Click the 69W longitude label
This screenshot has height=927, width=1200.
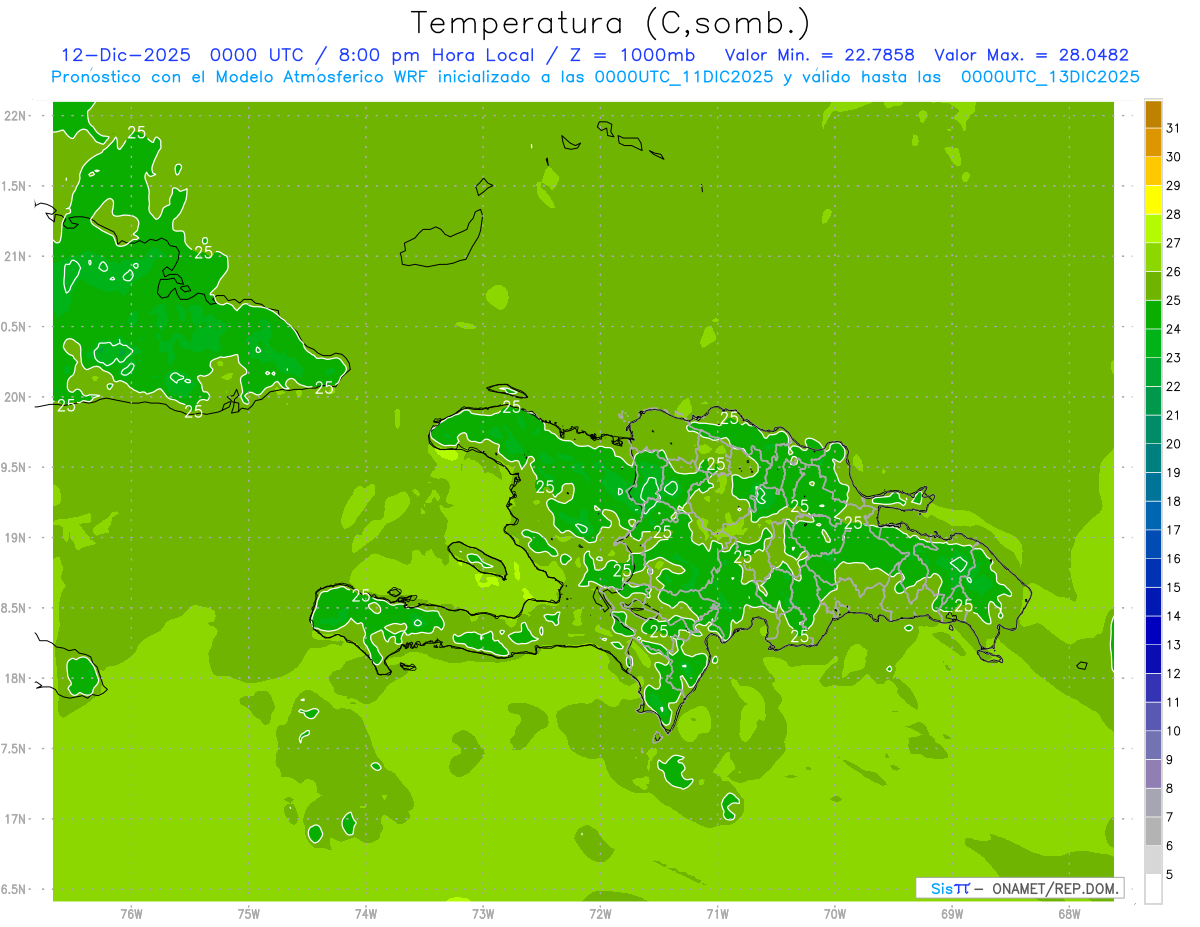952,913
